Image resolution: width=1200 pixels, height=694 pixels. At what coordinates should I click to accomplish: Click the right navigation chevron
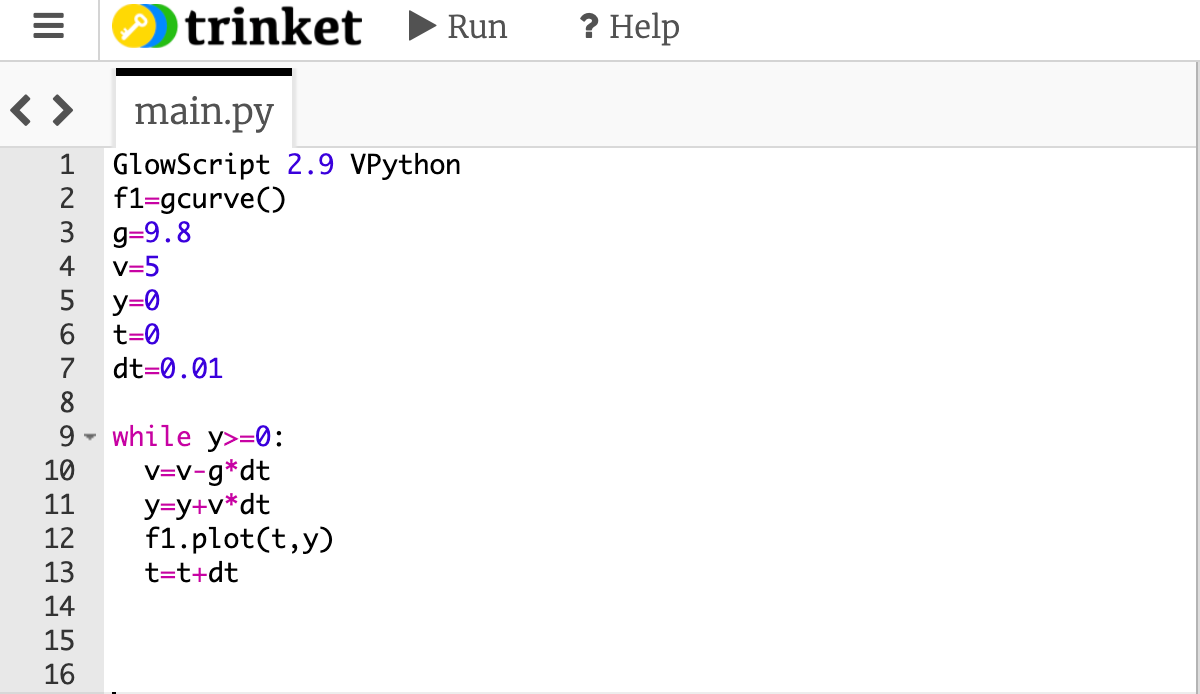coord(62,110)
